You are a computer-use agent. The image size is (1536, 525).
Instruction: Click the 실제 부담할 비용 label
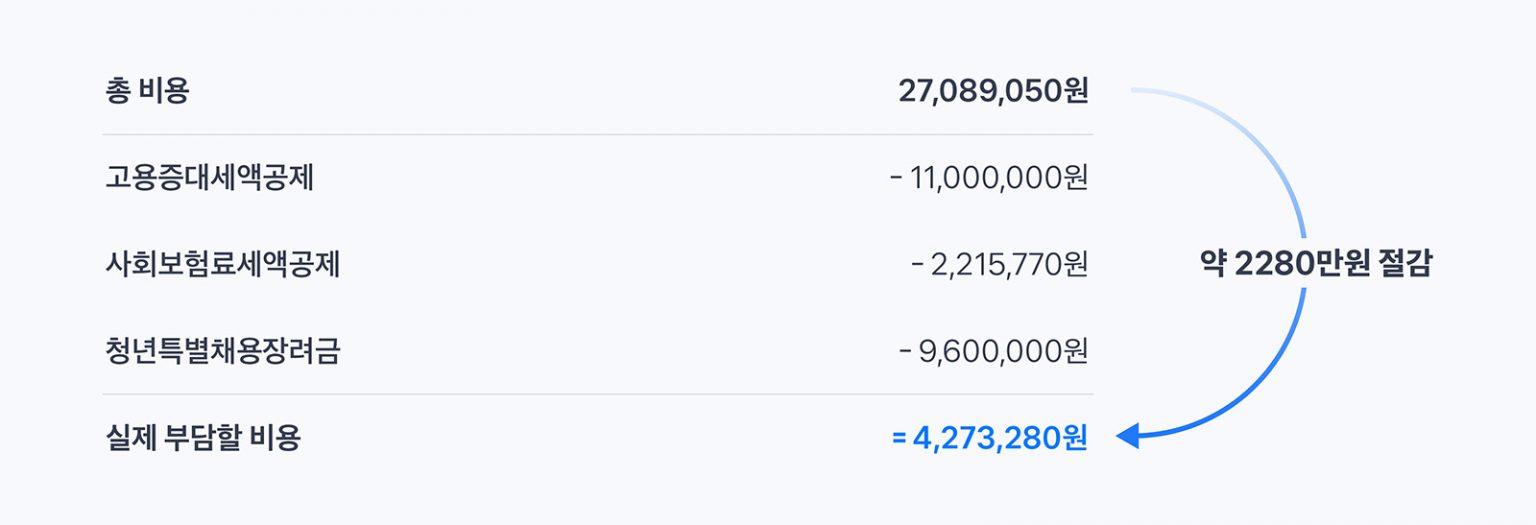203,438
